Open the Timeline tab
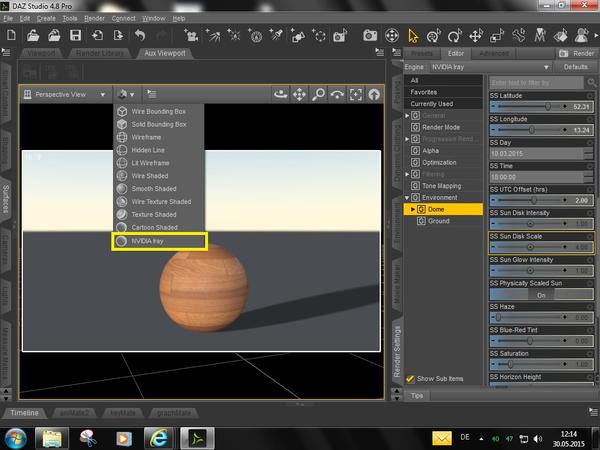Viewport: 600px width, 450px height. 24,413
